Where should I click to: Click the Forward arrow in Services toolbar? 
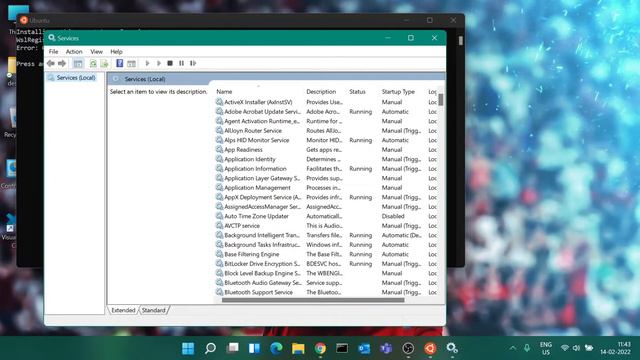[x=62, y=63]
